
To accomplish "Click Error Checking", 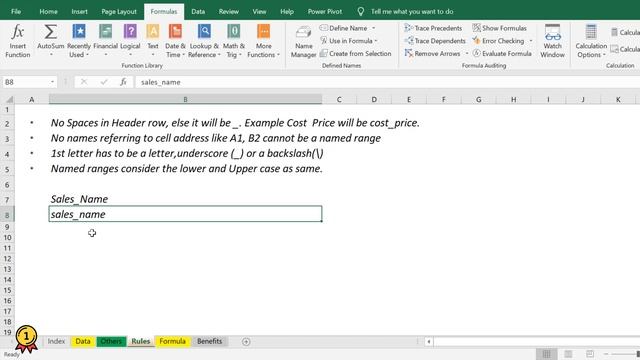I will (x=498, y=41).
